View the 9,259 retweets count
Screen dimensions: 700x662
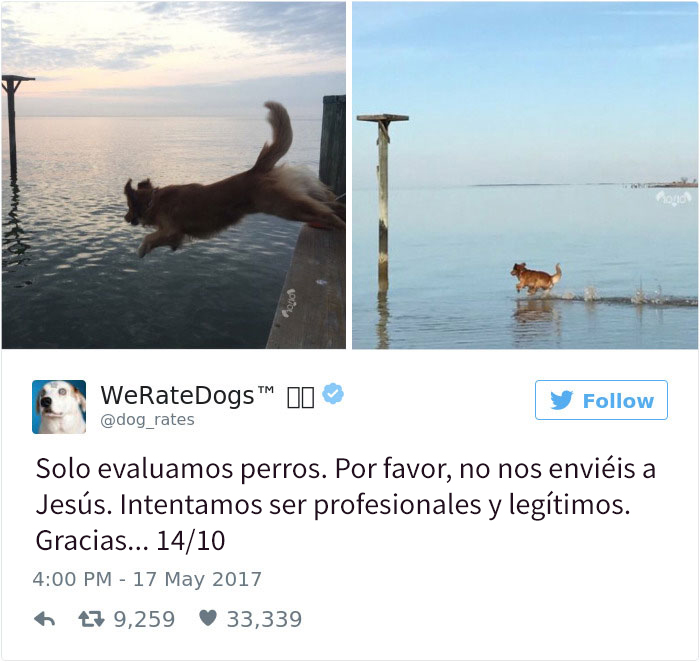pos(144,619)
